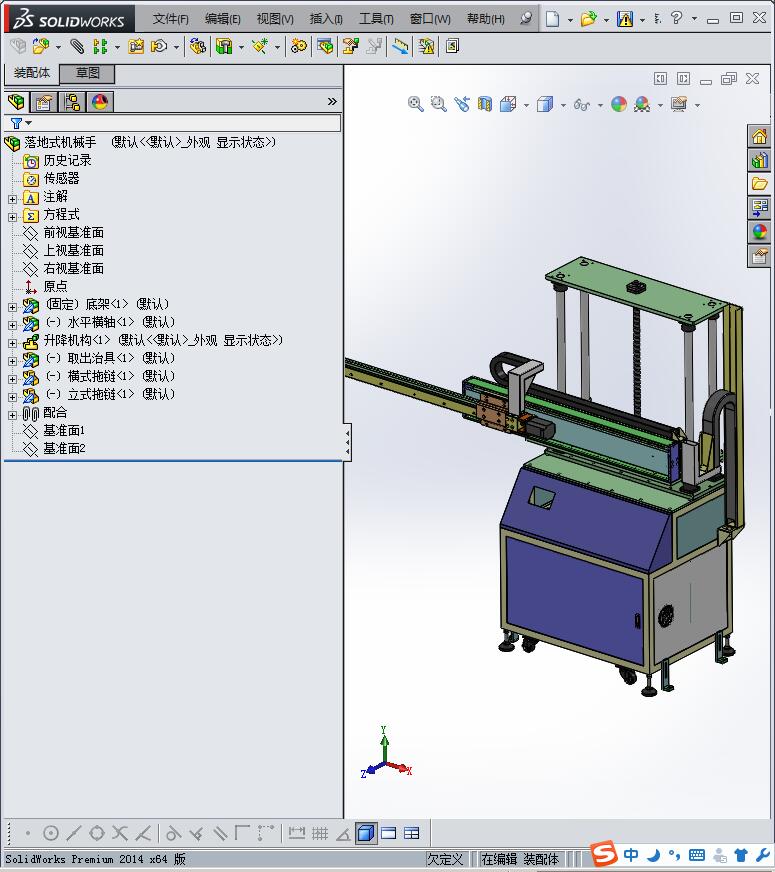Select the 传感器 sensors item

61,179
